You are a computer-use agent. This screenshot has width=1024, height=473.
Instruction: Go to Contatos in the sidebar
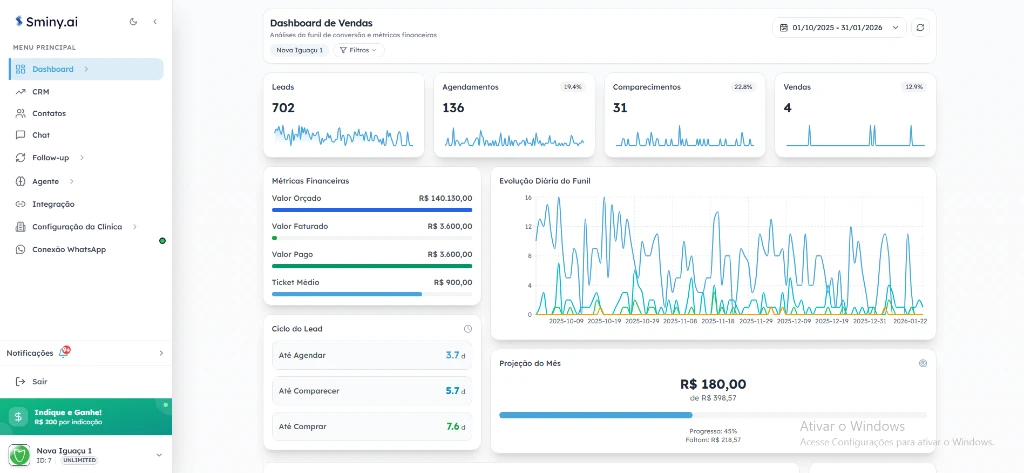pos(48,113)
